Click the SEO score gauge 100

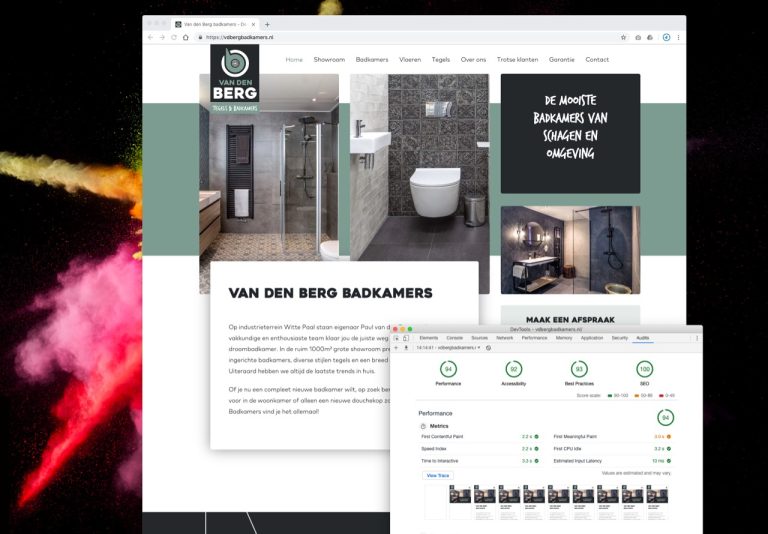(x=645, y=369)
